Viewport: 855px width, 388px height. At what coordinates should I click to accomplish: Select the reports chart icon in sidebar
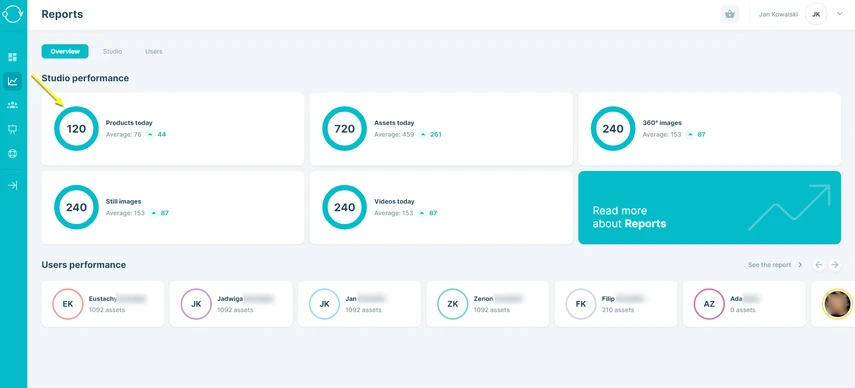13,82
